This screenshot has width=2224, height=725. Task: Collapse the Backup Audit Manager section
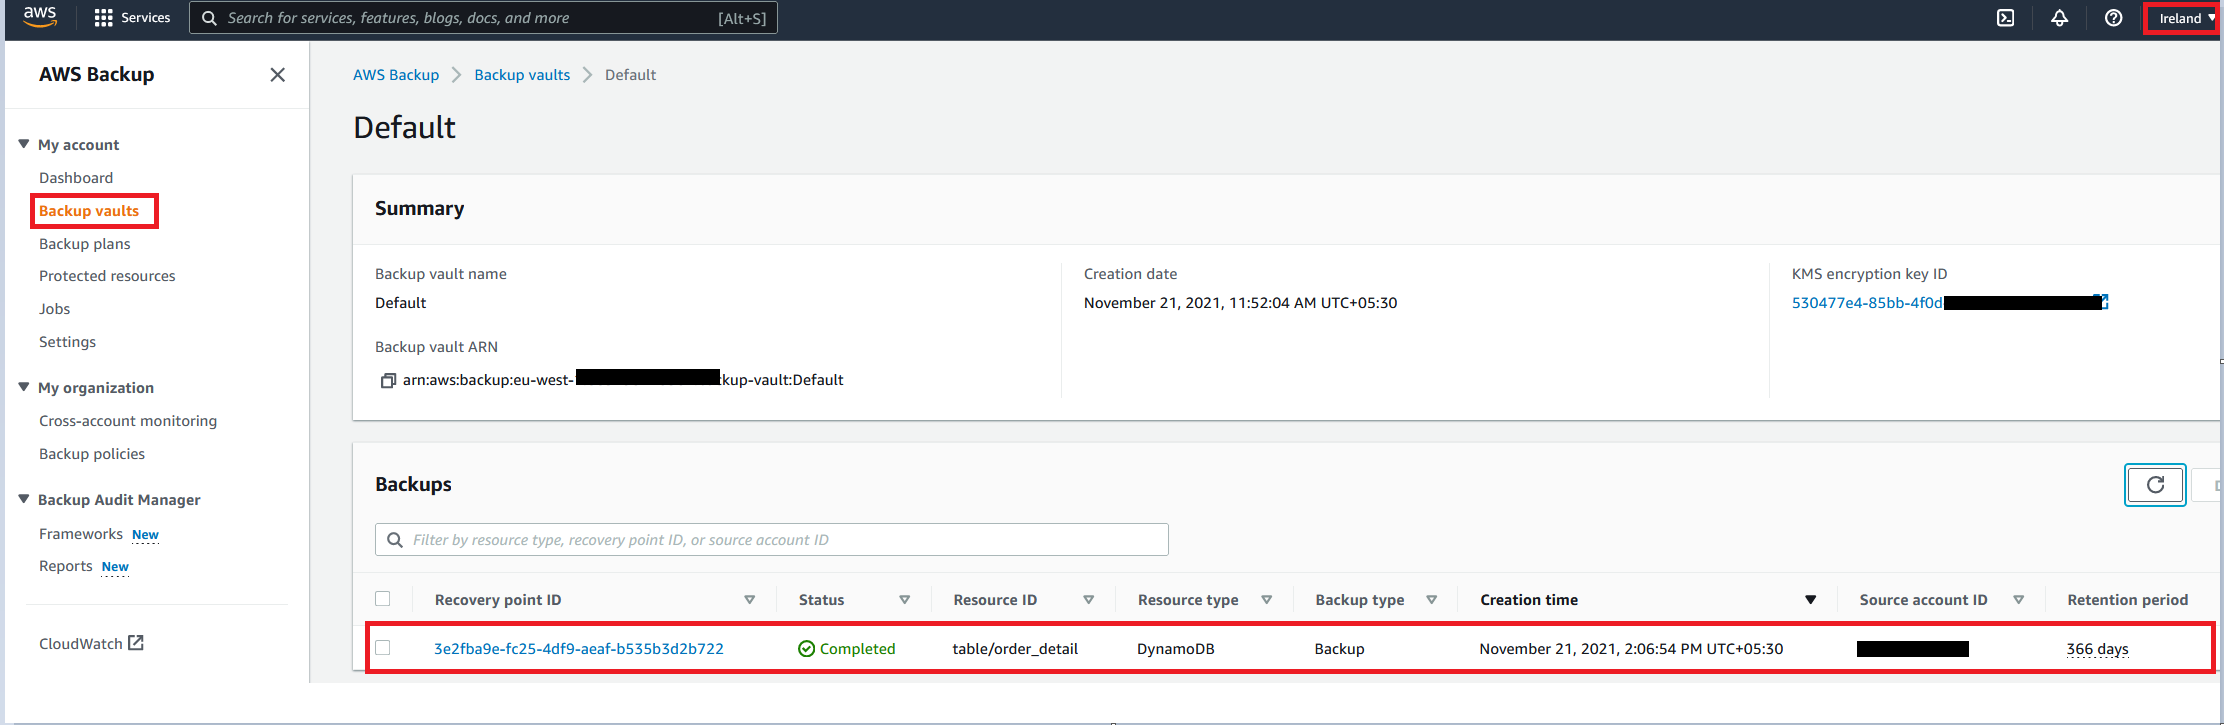[x=24, y=499]
